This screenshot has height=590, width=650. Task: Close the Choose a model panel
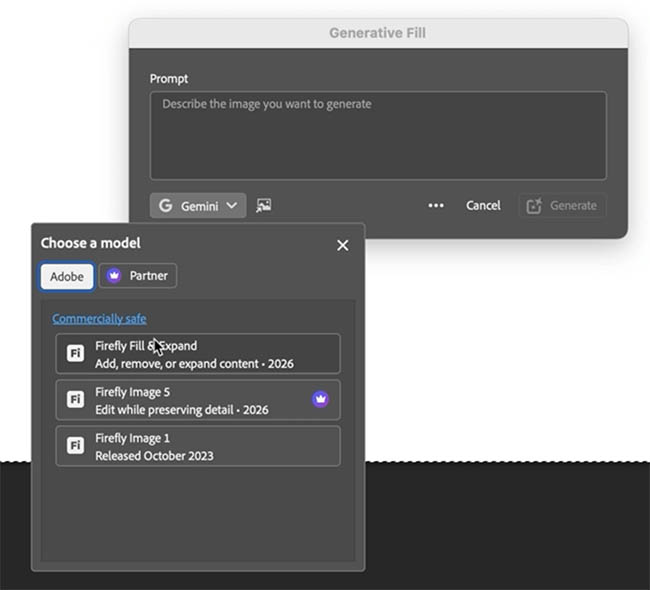[x=342, y=245]
